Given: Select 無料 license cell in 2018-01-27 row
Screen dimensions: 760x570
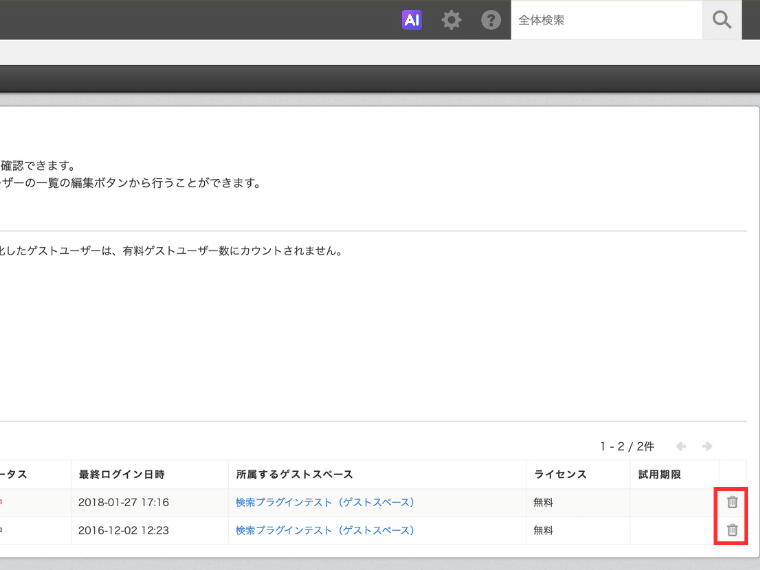Looking at the screenshot, I should pos(578,502).
